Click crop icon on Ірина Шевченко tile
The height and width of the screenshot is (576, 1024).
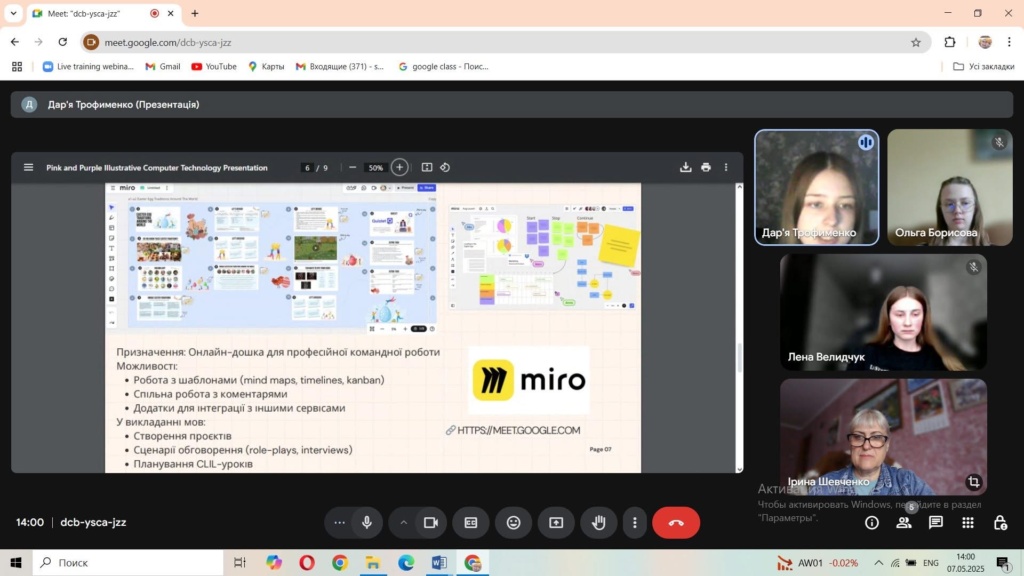click(x=974, y=482)
